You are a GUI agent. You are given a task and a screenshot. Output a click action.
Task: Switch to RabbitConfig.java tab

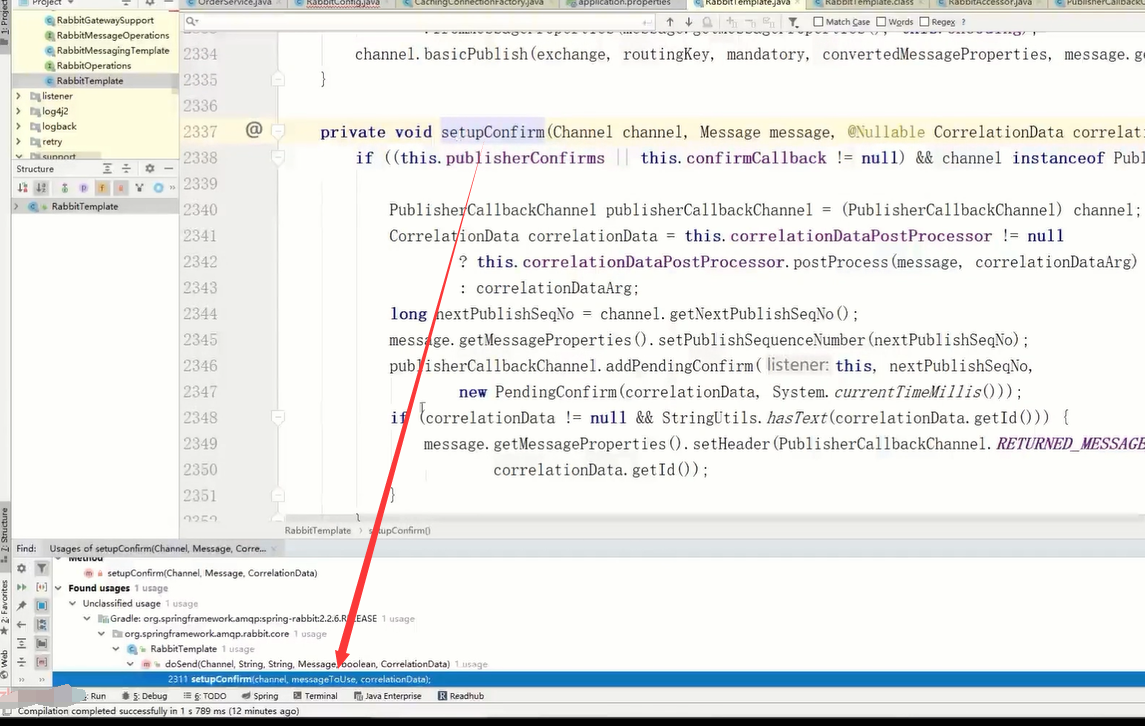pyautogui.click(x=342, y=4)
